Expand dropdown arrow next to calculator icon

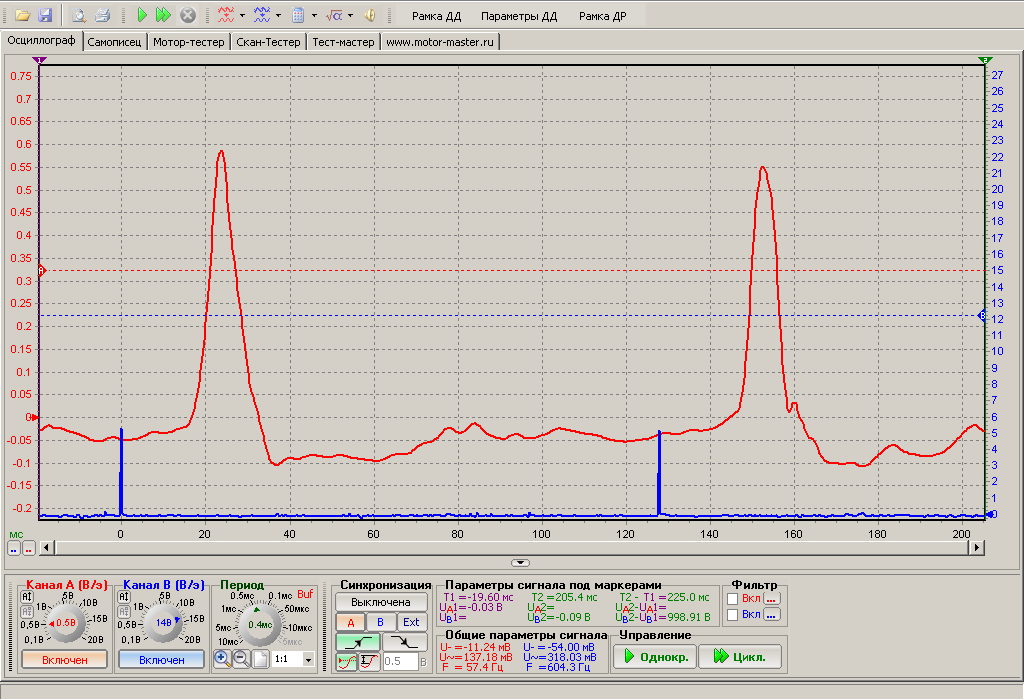coord(314,15)
